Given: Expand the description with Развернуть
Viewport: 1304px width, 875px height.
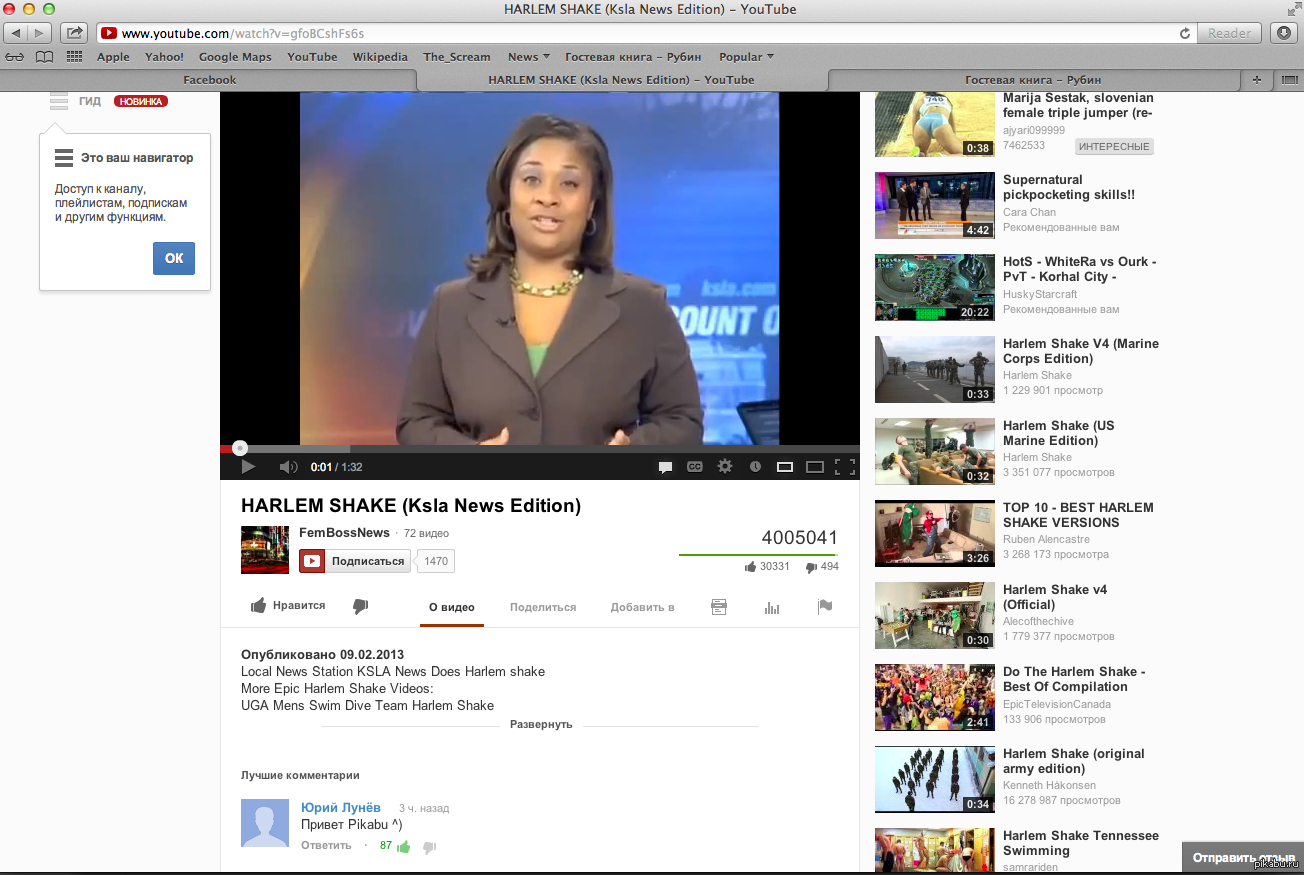Looking at the screenshot, I should 540,724.
